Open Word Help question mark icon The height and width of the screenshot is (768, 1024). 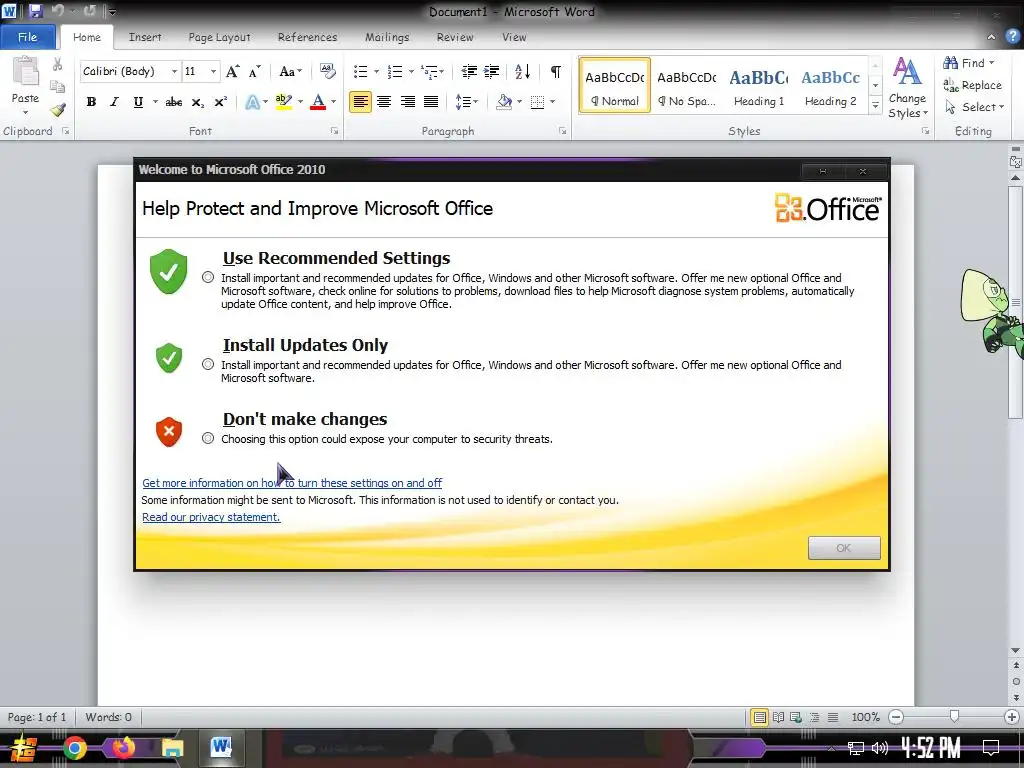click(x=1012, y=37)
